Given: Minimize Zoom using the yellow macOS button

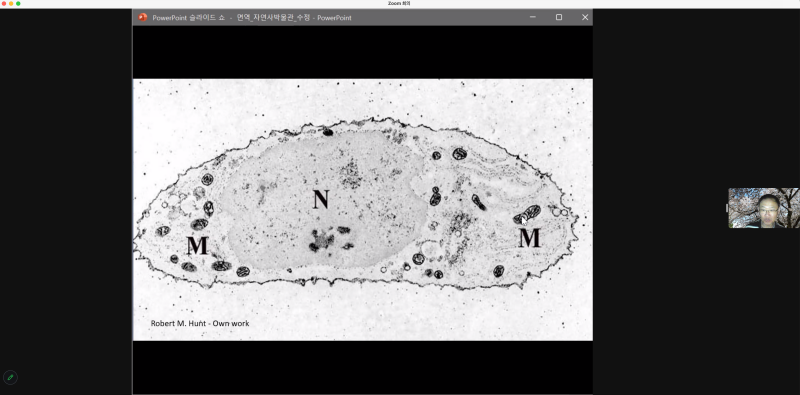Looking at the screenshot, I should tap(11, 4).
